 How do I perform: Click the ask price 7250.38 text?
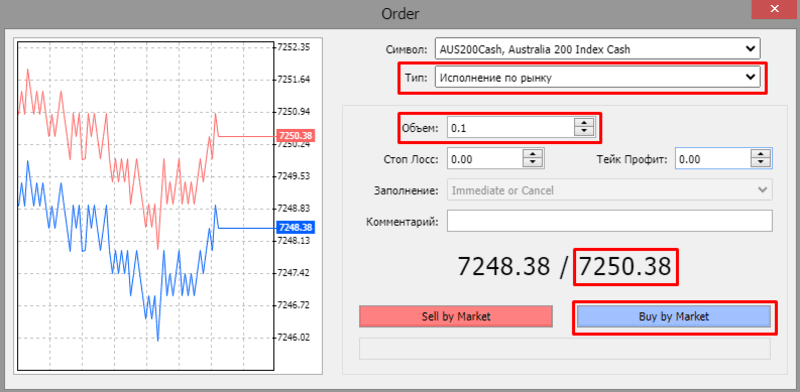pyautogui.click(x=626, y=266)
